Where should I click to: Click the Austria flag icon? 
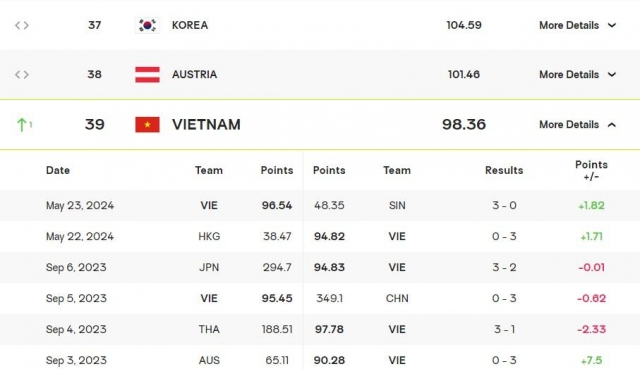[x=147, y=75]
